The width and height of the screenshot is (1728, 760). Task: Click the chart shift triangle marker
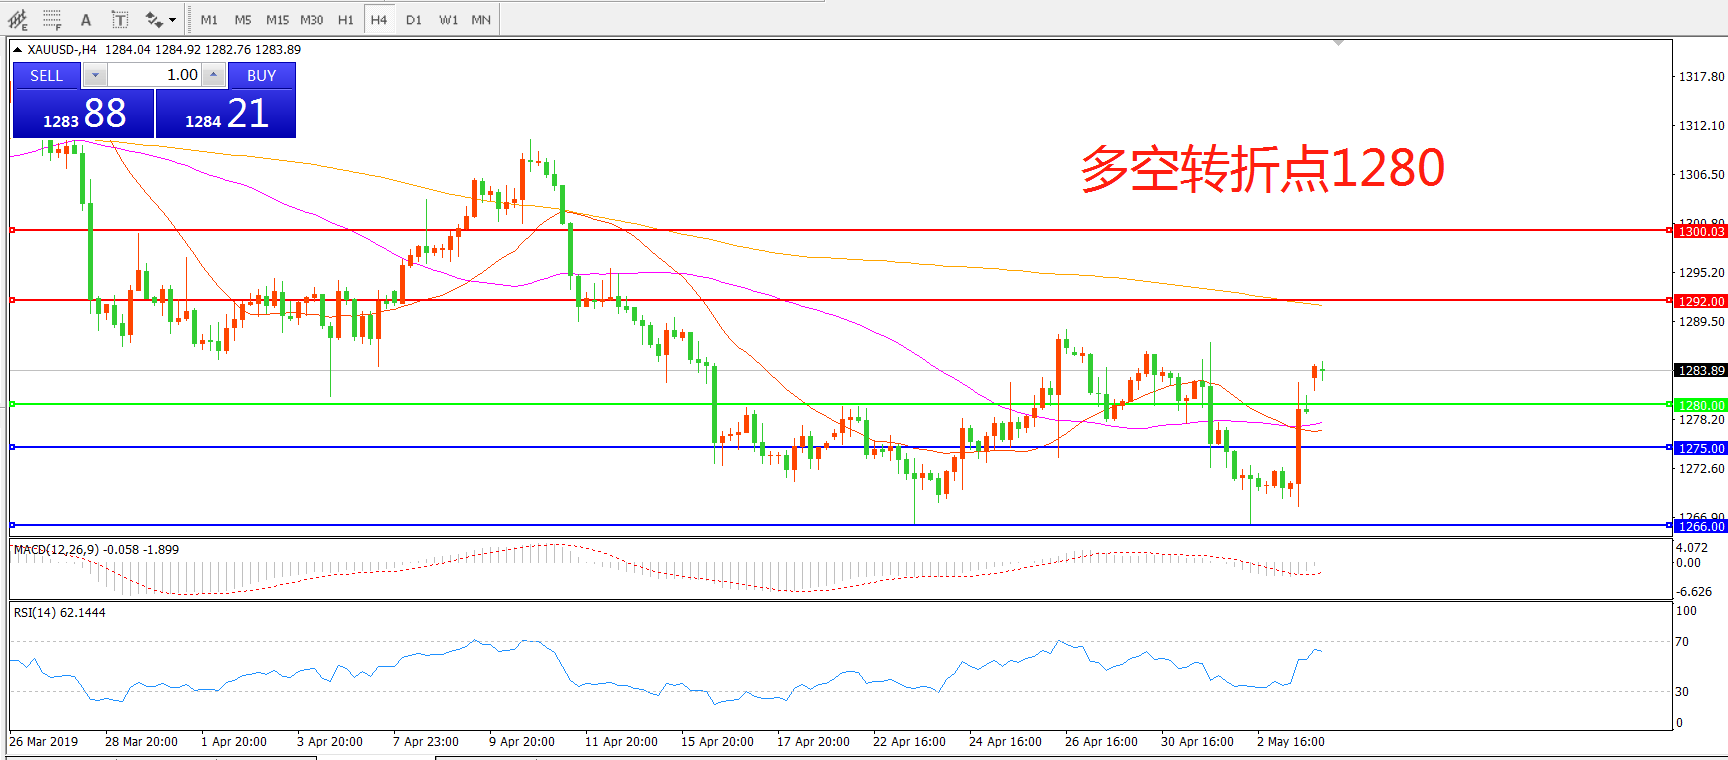(x=1338, y=43)
